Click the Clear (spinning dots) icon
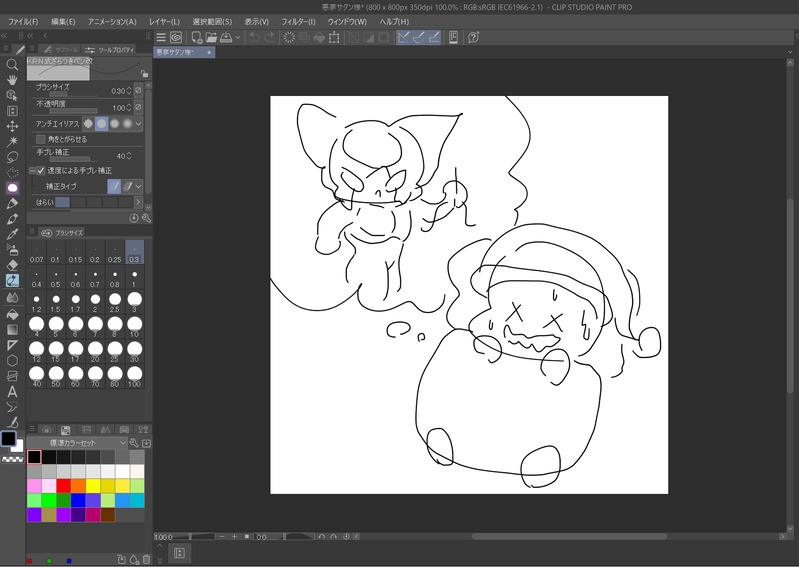This screenshot has width=799, height=567. 289,37
